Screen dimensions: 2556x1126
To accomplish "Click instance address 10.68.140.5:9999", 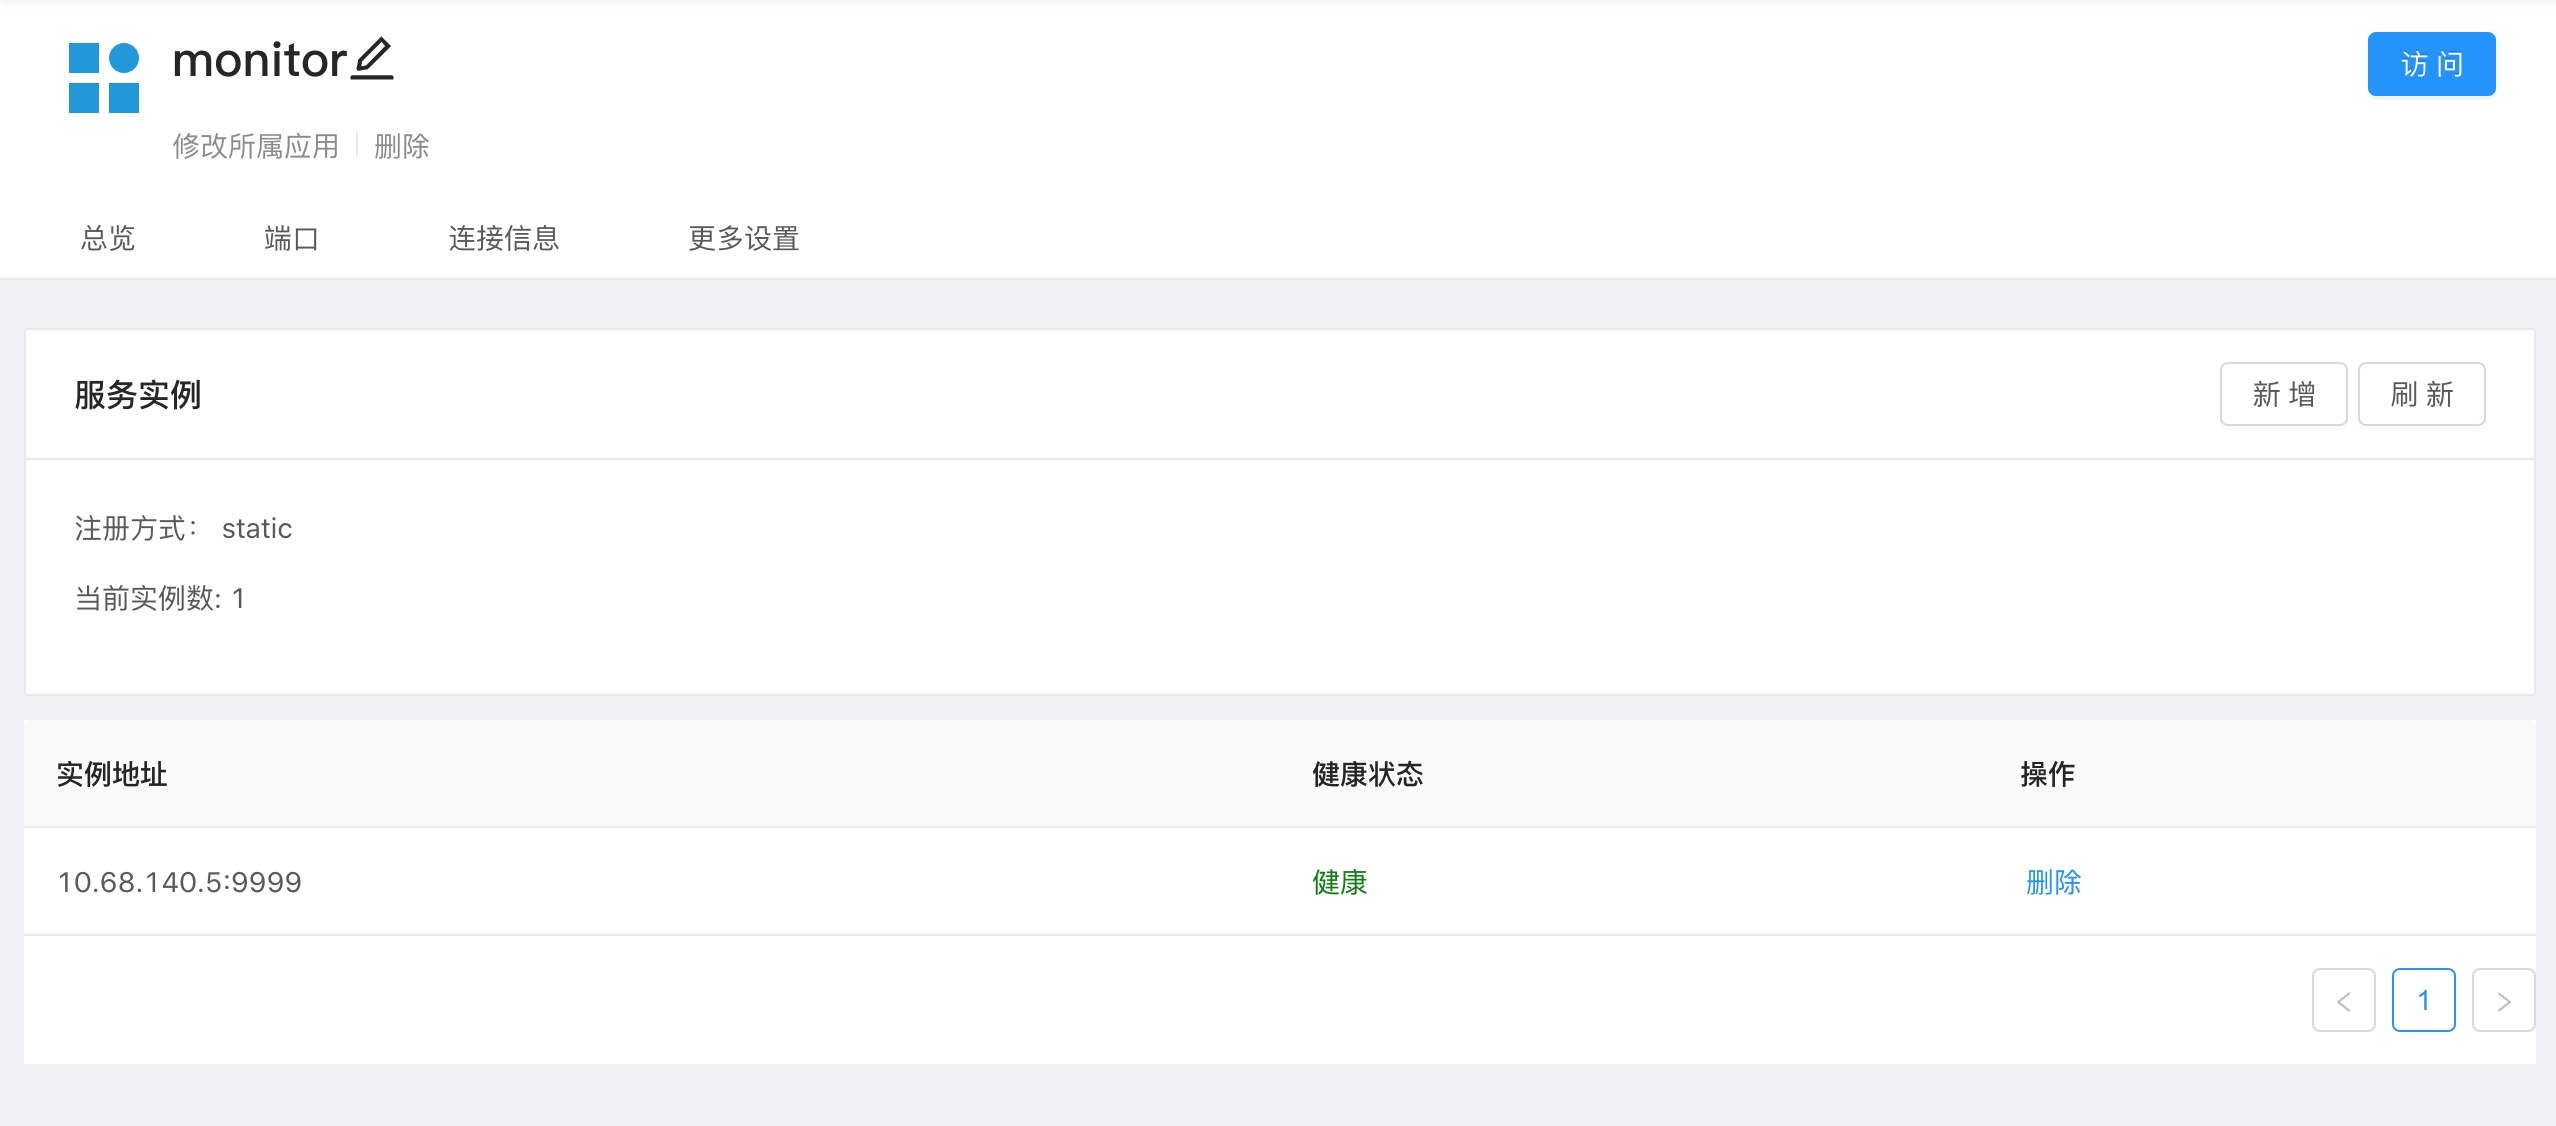I will [x=179, y=882].
